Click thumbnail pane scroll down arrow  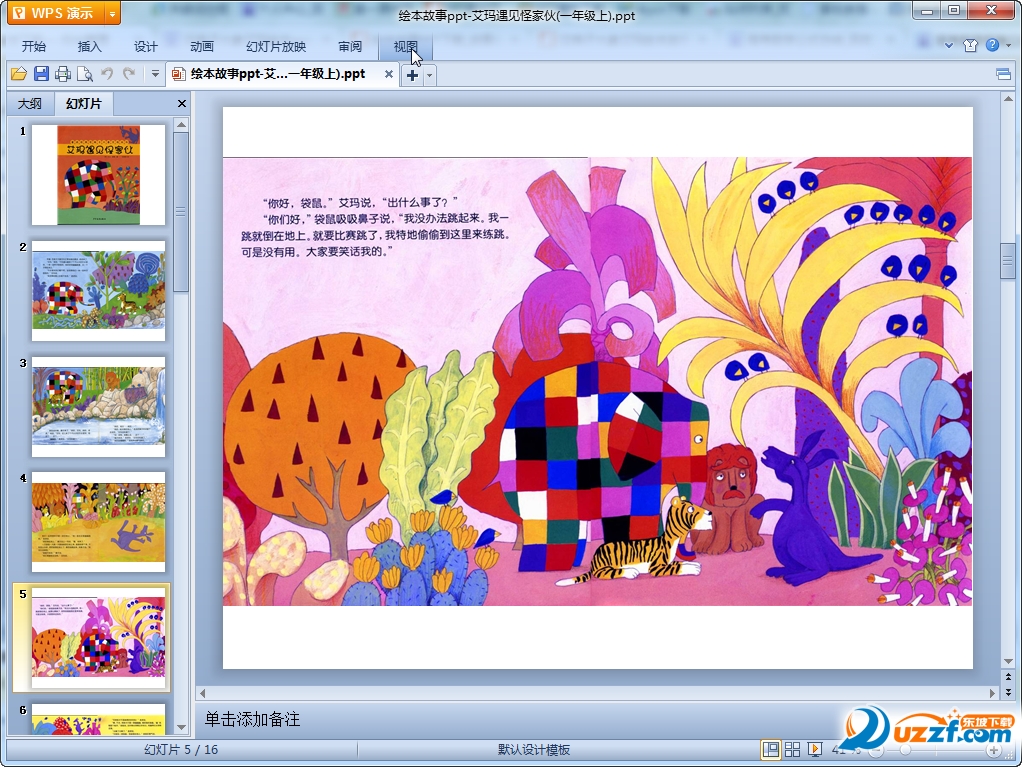(x=182, y=727)
